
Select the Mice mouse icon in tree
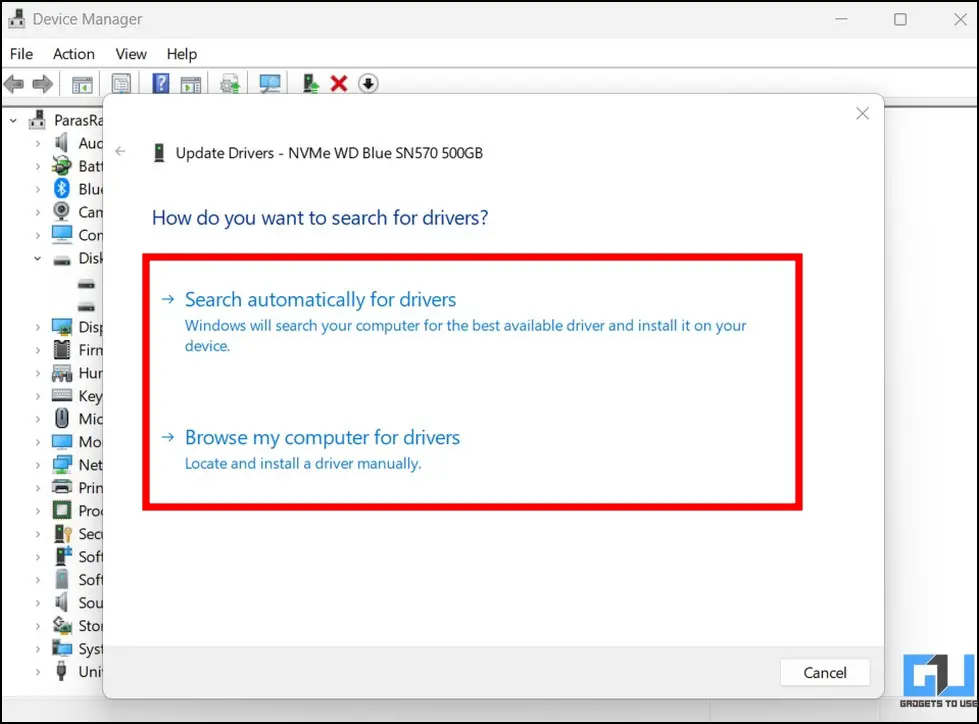[x=62, y=418]
